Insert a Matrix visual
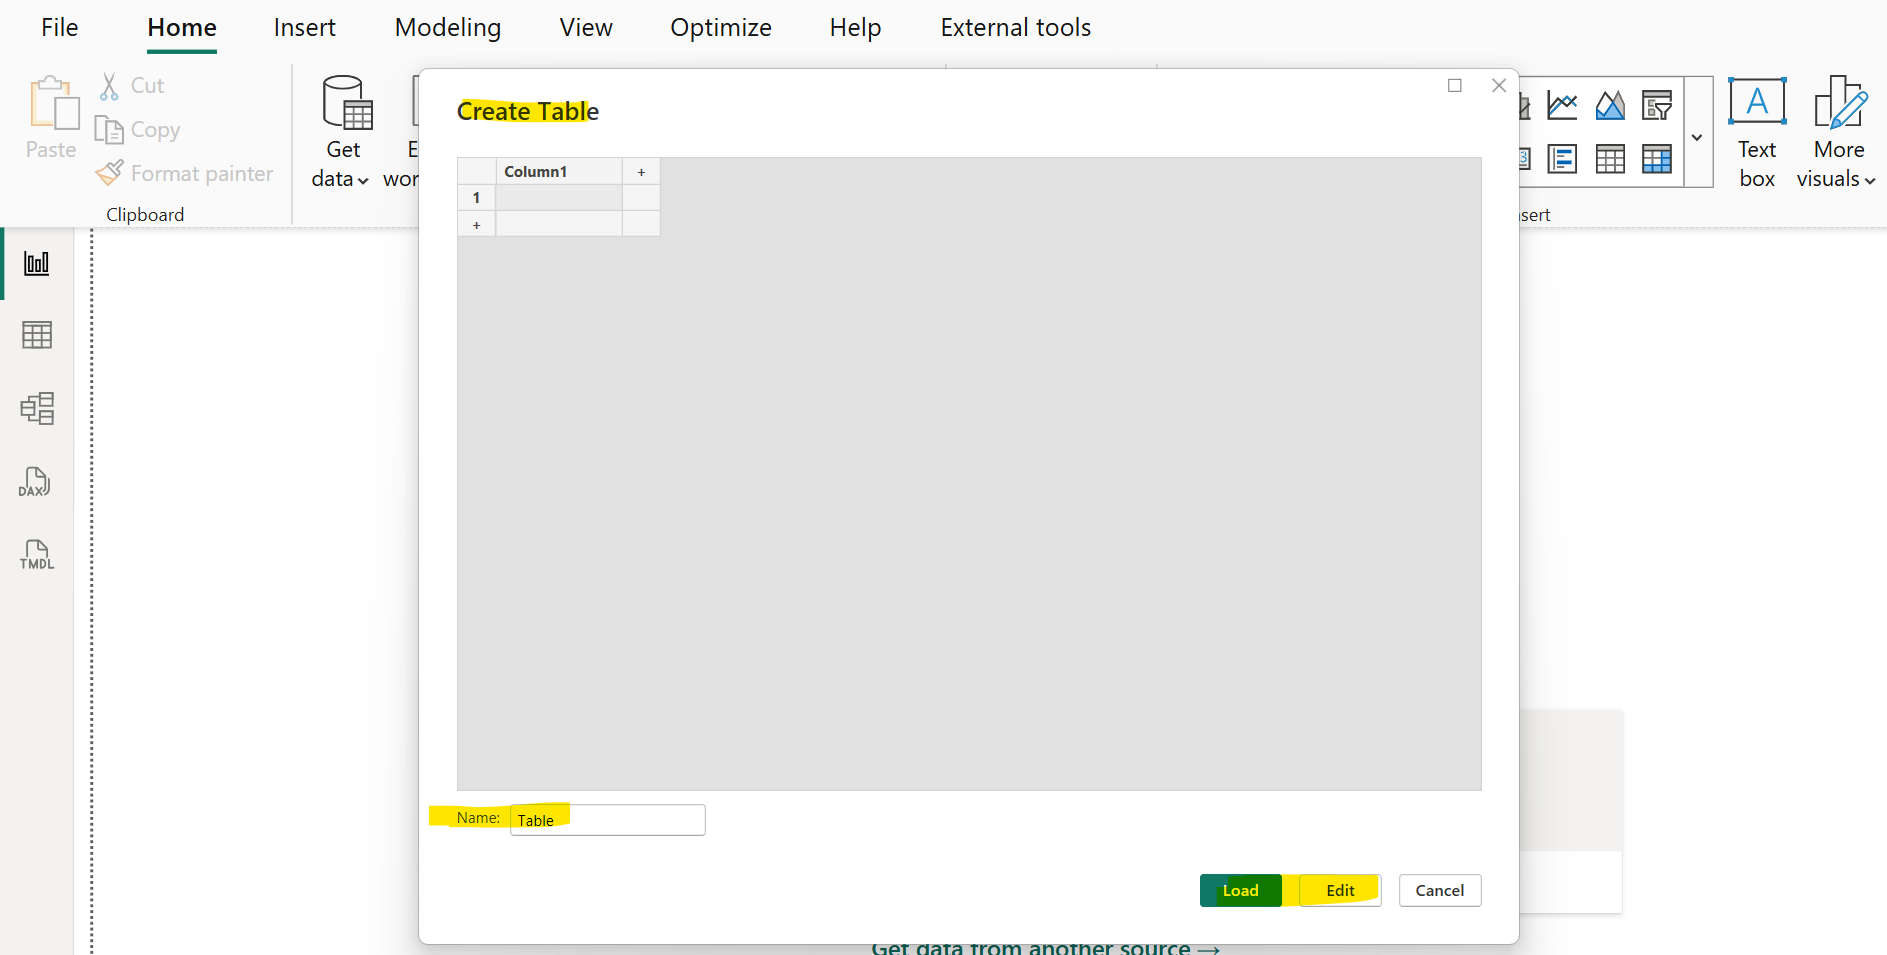Viewport: 1887px width, 955px height. (x=1657, y=158)
